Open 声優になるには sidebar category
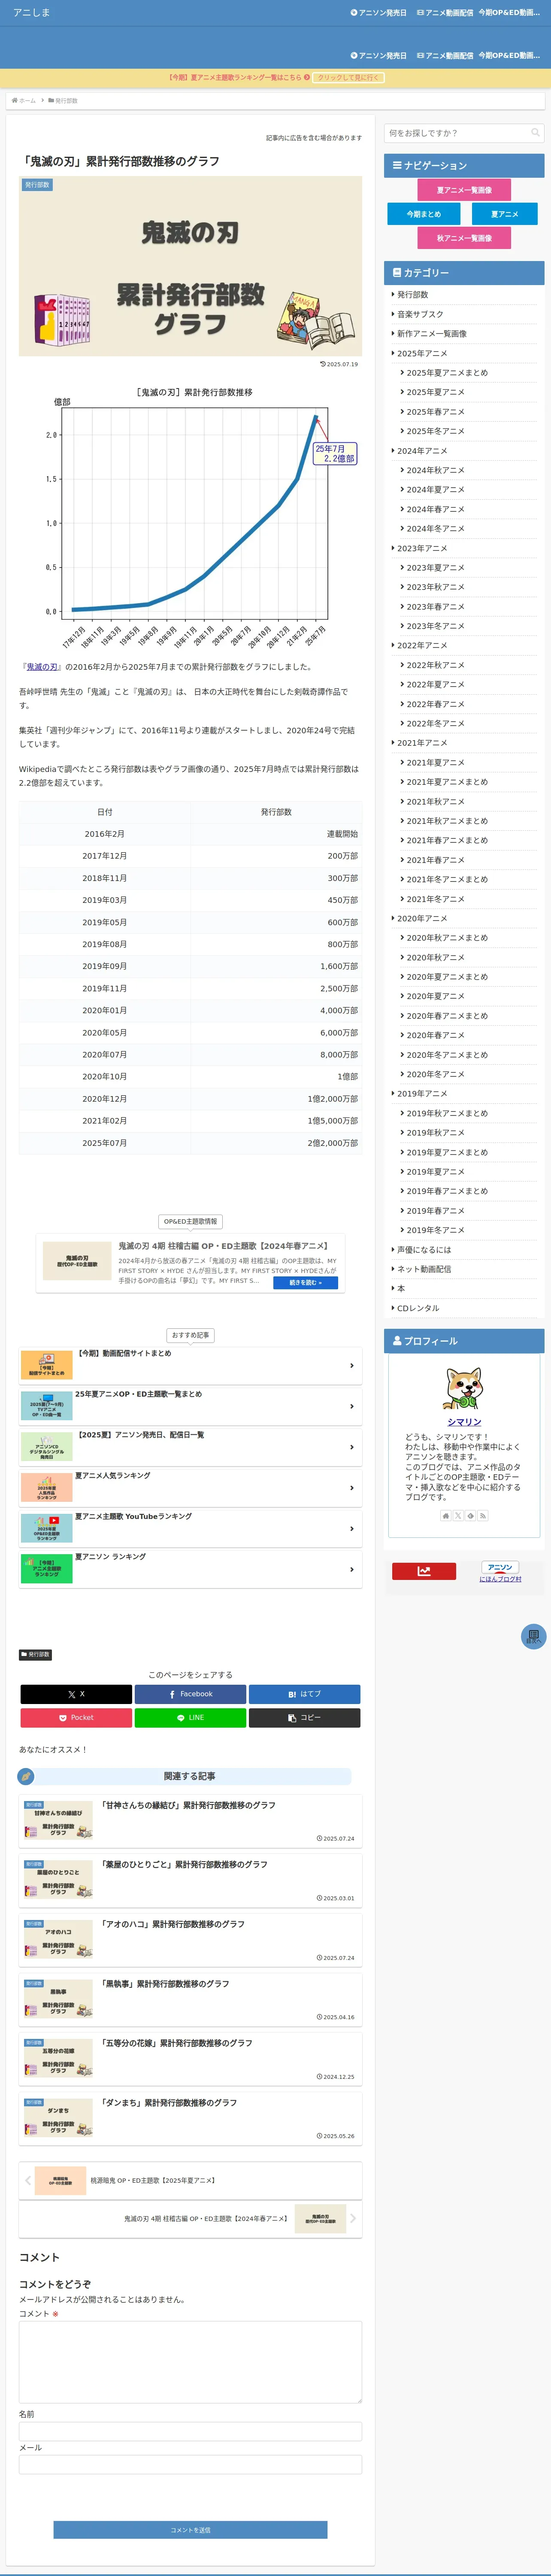This screenshot has height=2576, width=551. coord(424,1250)
